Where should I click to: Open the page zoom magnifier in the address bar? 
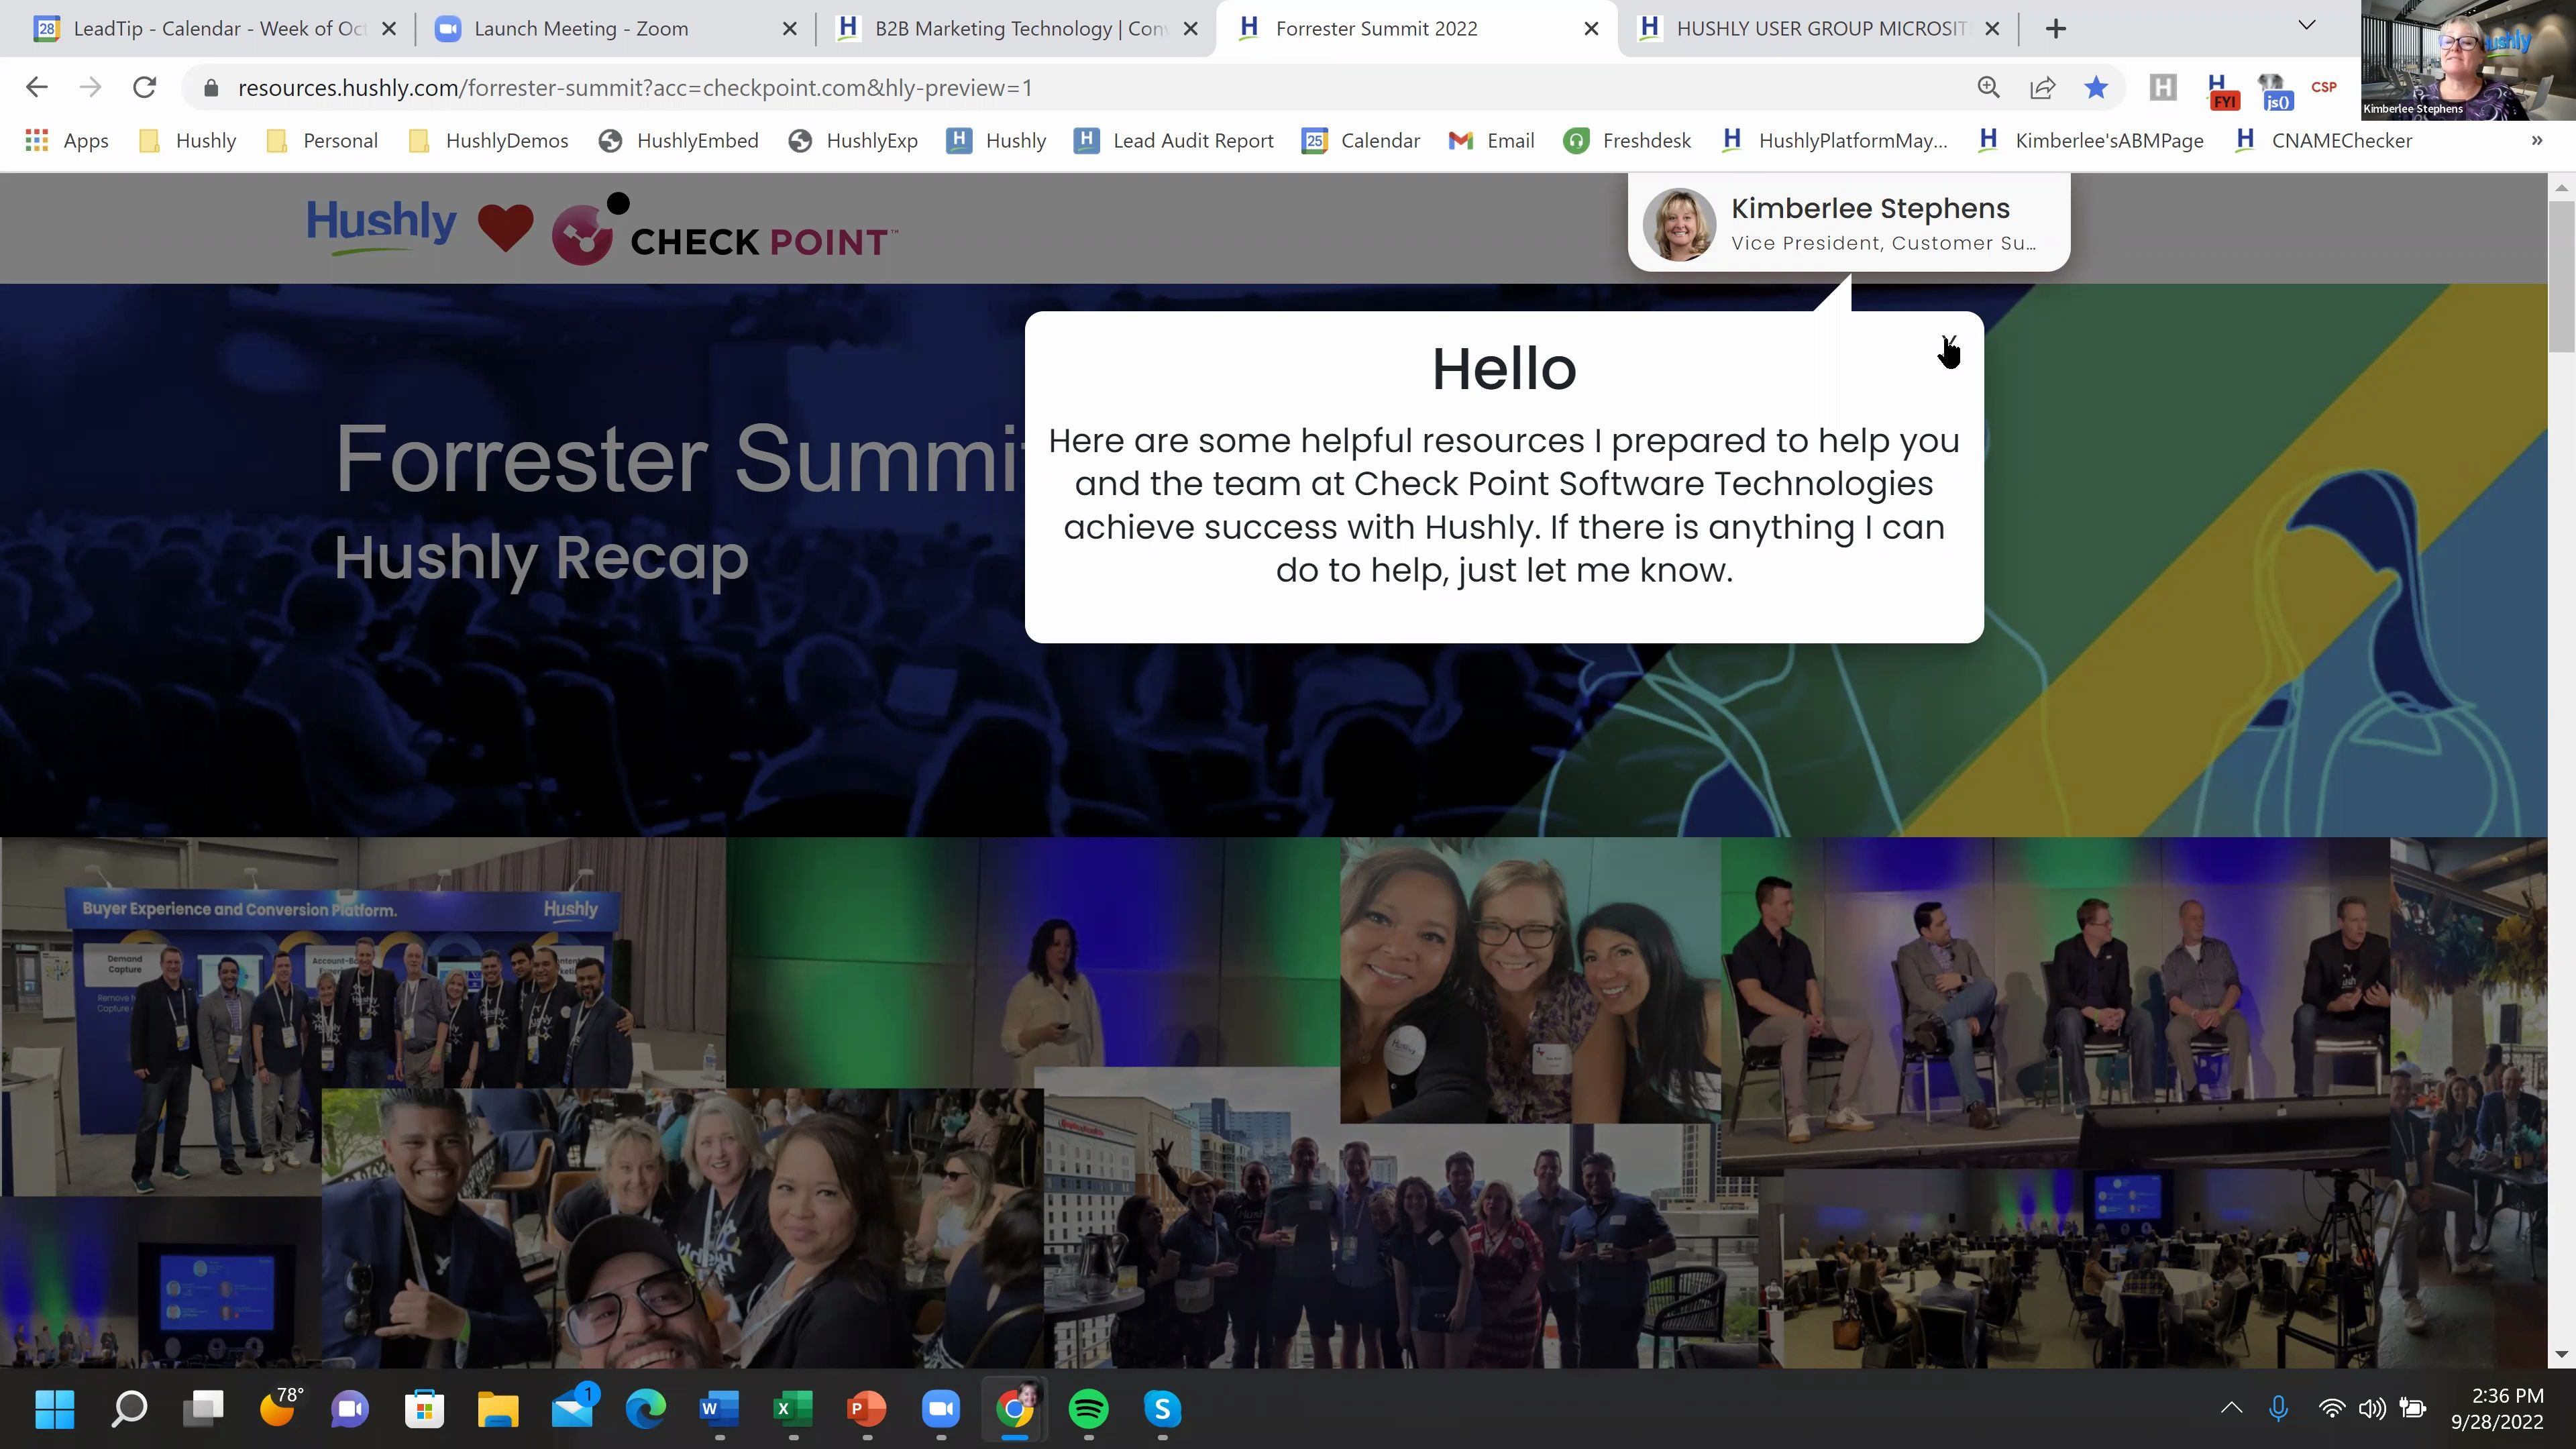point(1988,88)
